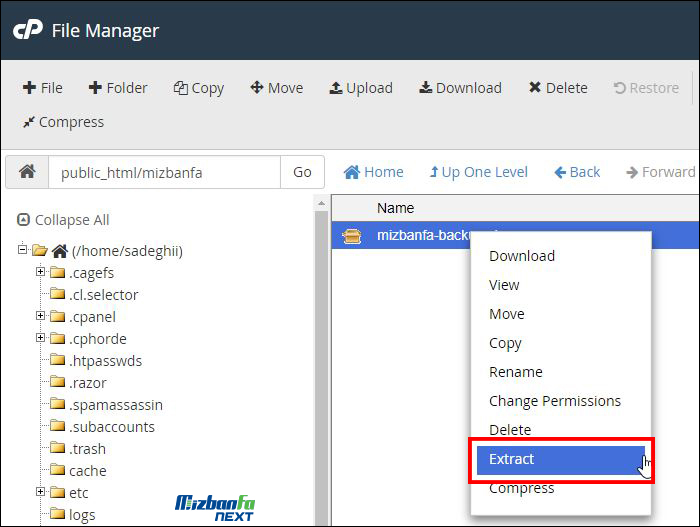This screenshot has width=700, height=527.
Task: Choose Rename from the context menu
Action: [515, 372]
